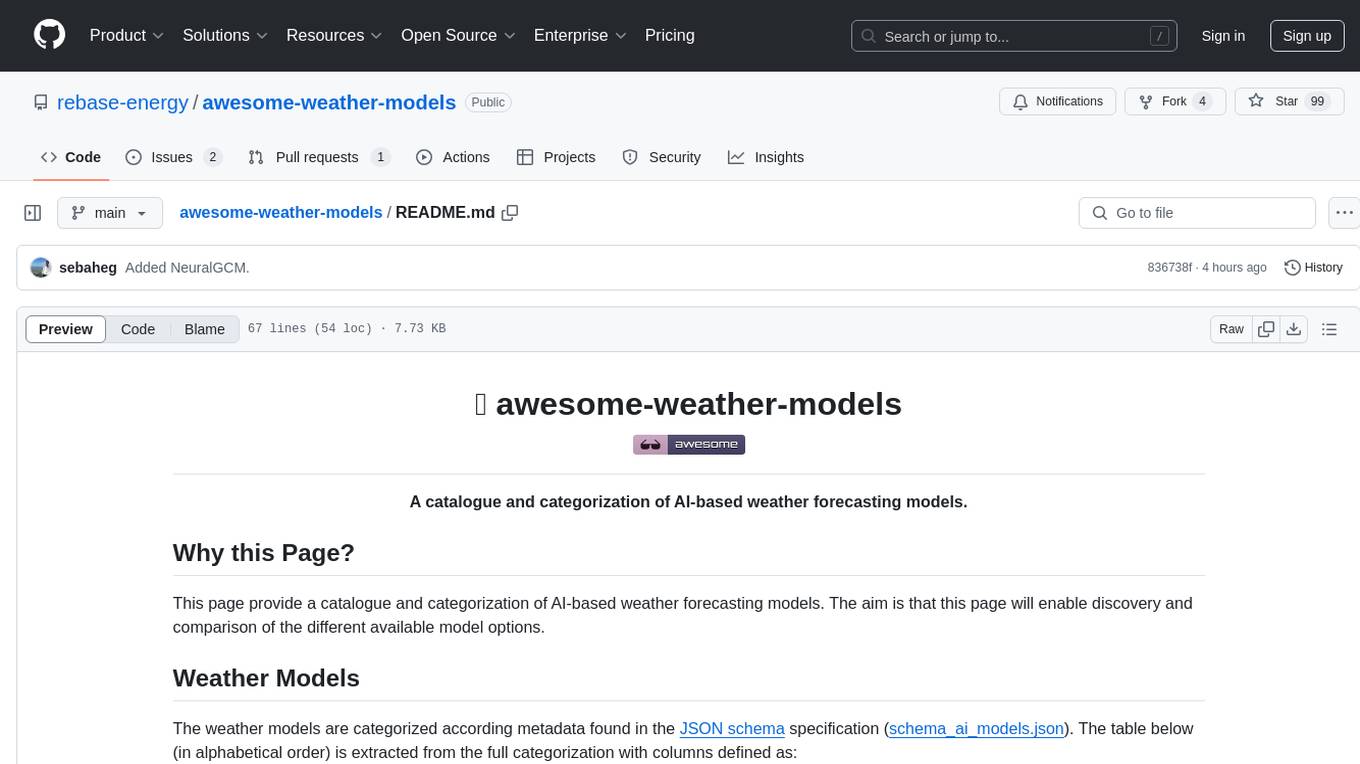
Task: Open sebaheg's profile
Action: point(88,268)
